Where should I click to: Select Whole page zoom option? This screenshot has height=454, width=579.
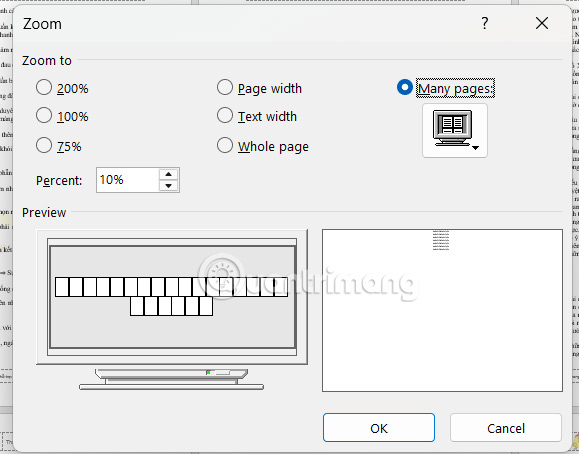[225, 145]
